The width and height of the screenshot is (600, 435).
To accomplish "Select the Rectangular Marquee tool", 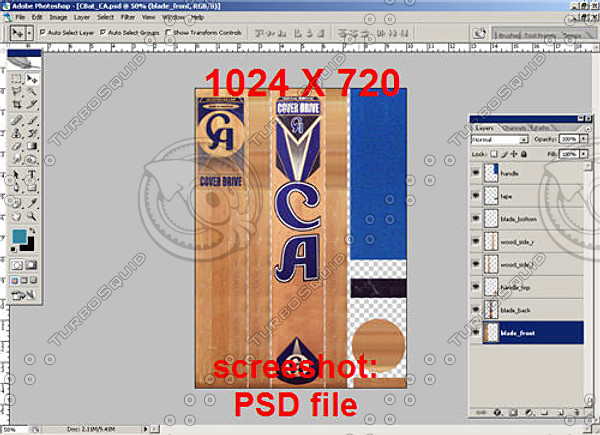I will pos(16,79).
